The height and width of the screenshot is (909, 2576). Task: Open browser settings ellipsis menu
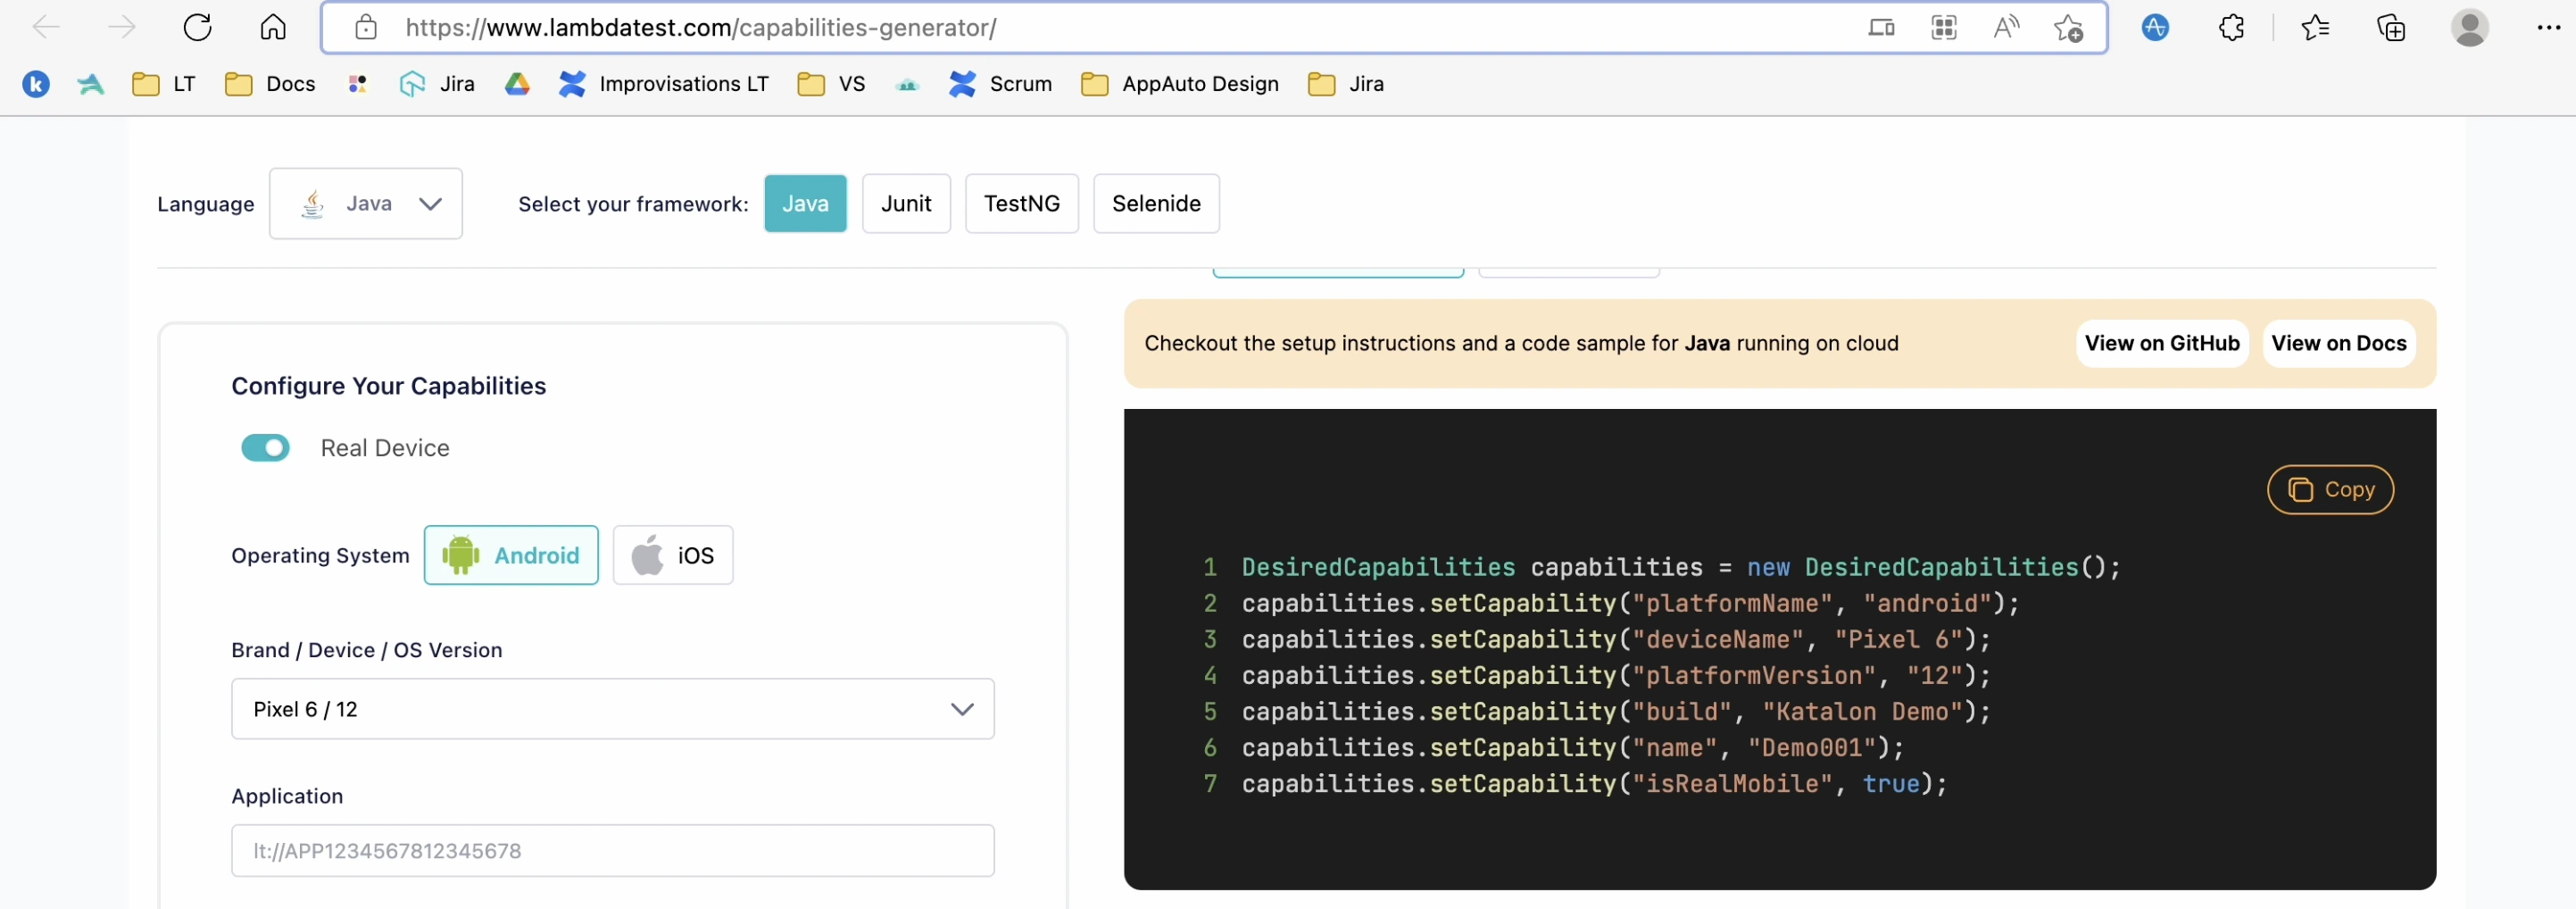coord(2548,27)
